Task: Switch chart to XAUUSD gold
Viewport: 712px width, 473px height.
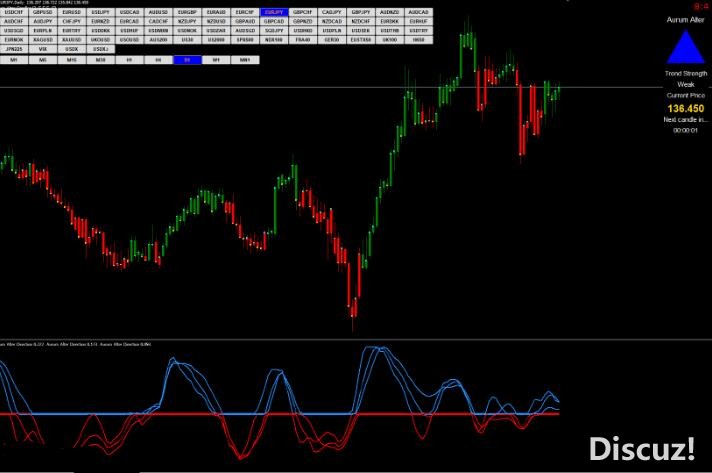Action: click(x=72, y=40)
